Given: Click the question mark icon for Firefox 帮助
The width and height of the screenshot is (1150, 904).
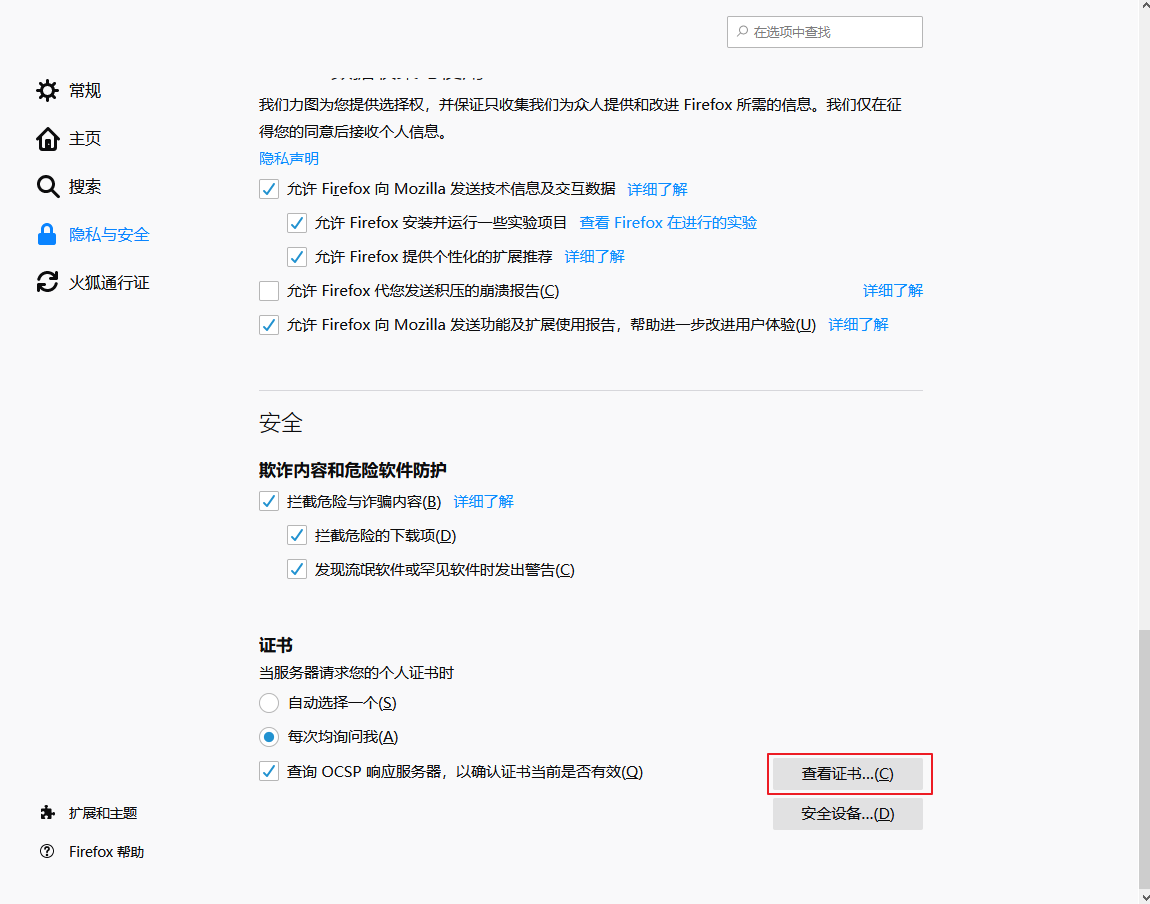Looking at the screenshot, I should click(x=47, y=851).
